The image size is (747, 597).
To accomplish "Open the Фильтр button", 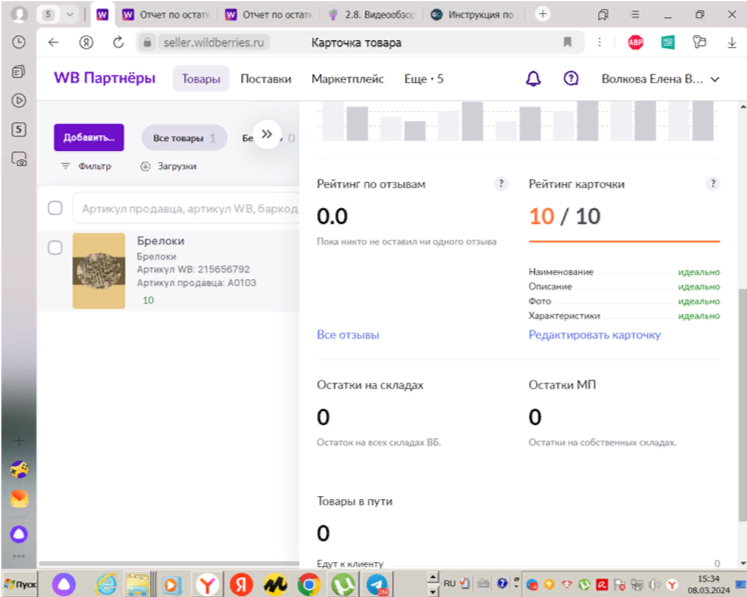I will tap(86, 166).
